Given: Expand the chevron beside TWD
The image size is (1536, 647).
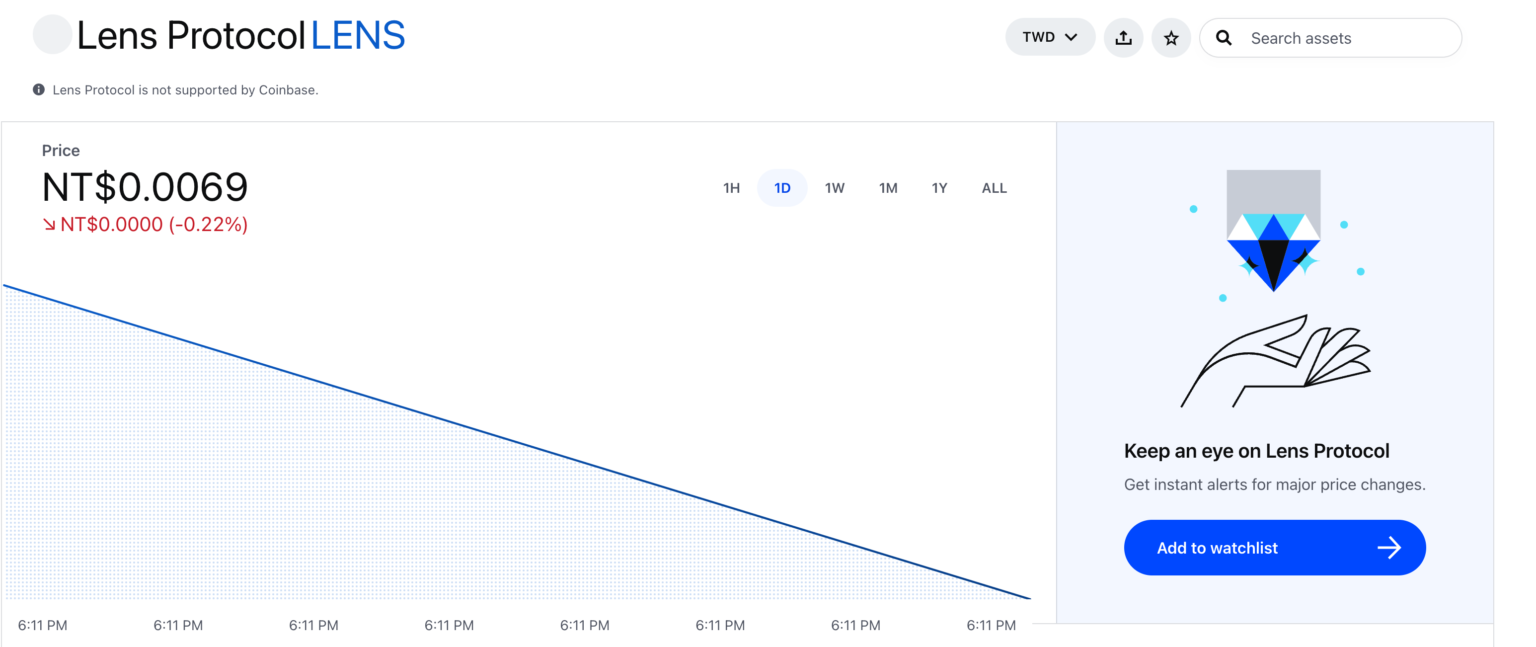Looking at the screenshot, I should 1071,37.
